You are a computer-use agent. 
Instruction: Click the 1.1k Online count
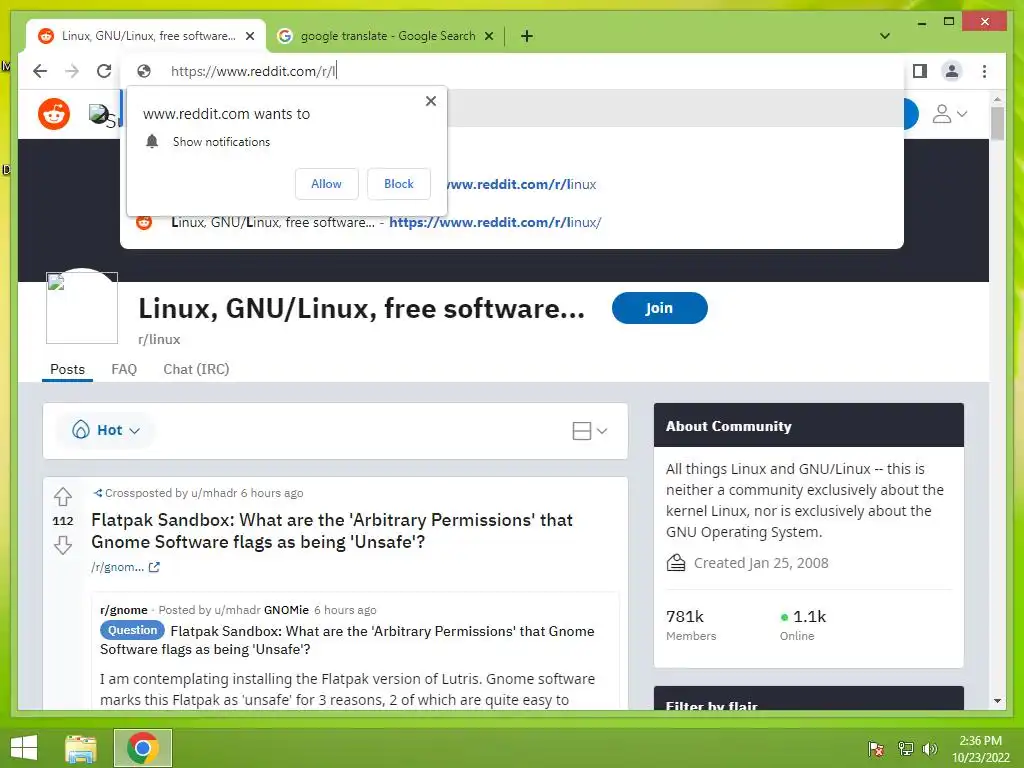[x=803, y=625]
